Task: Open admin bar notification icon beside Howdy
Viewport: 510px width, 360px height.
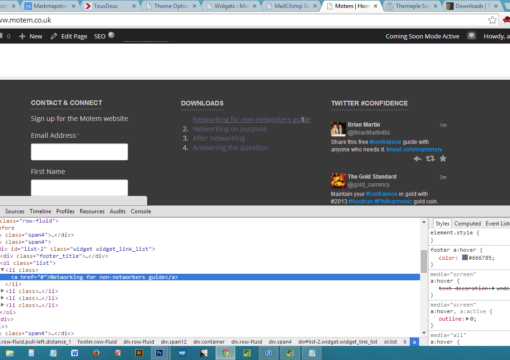Action: 471,35
